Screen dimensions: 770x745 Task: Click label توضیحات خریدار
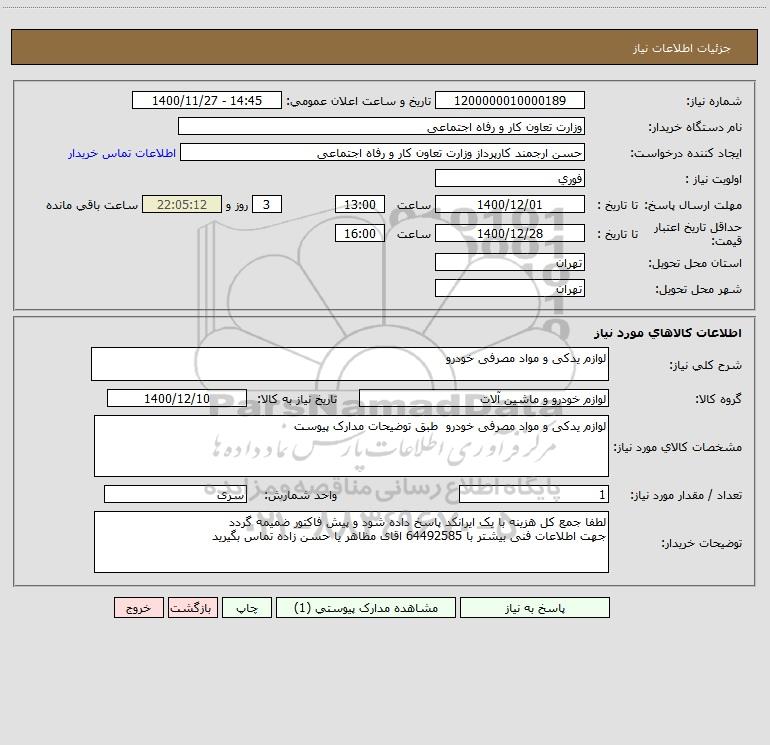(702, 544)
